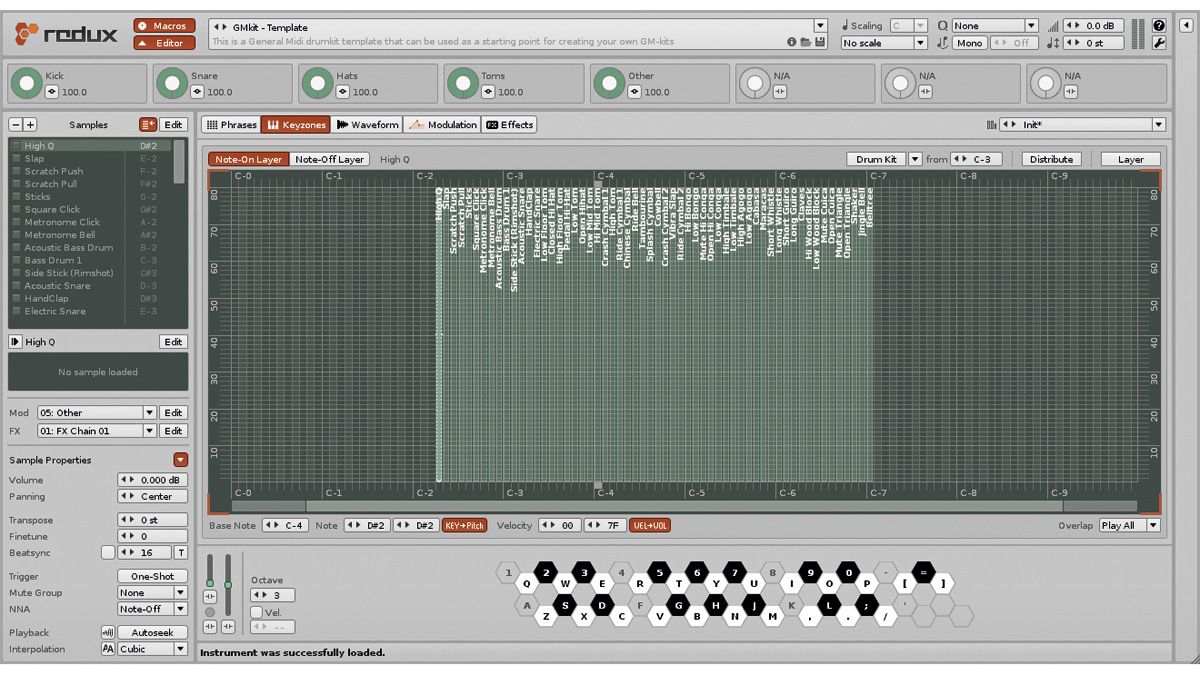Screen dimensions: 1200x675
Task: Play the High Q sample preview icon
Action: [x=16, y=342]
